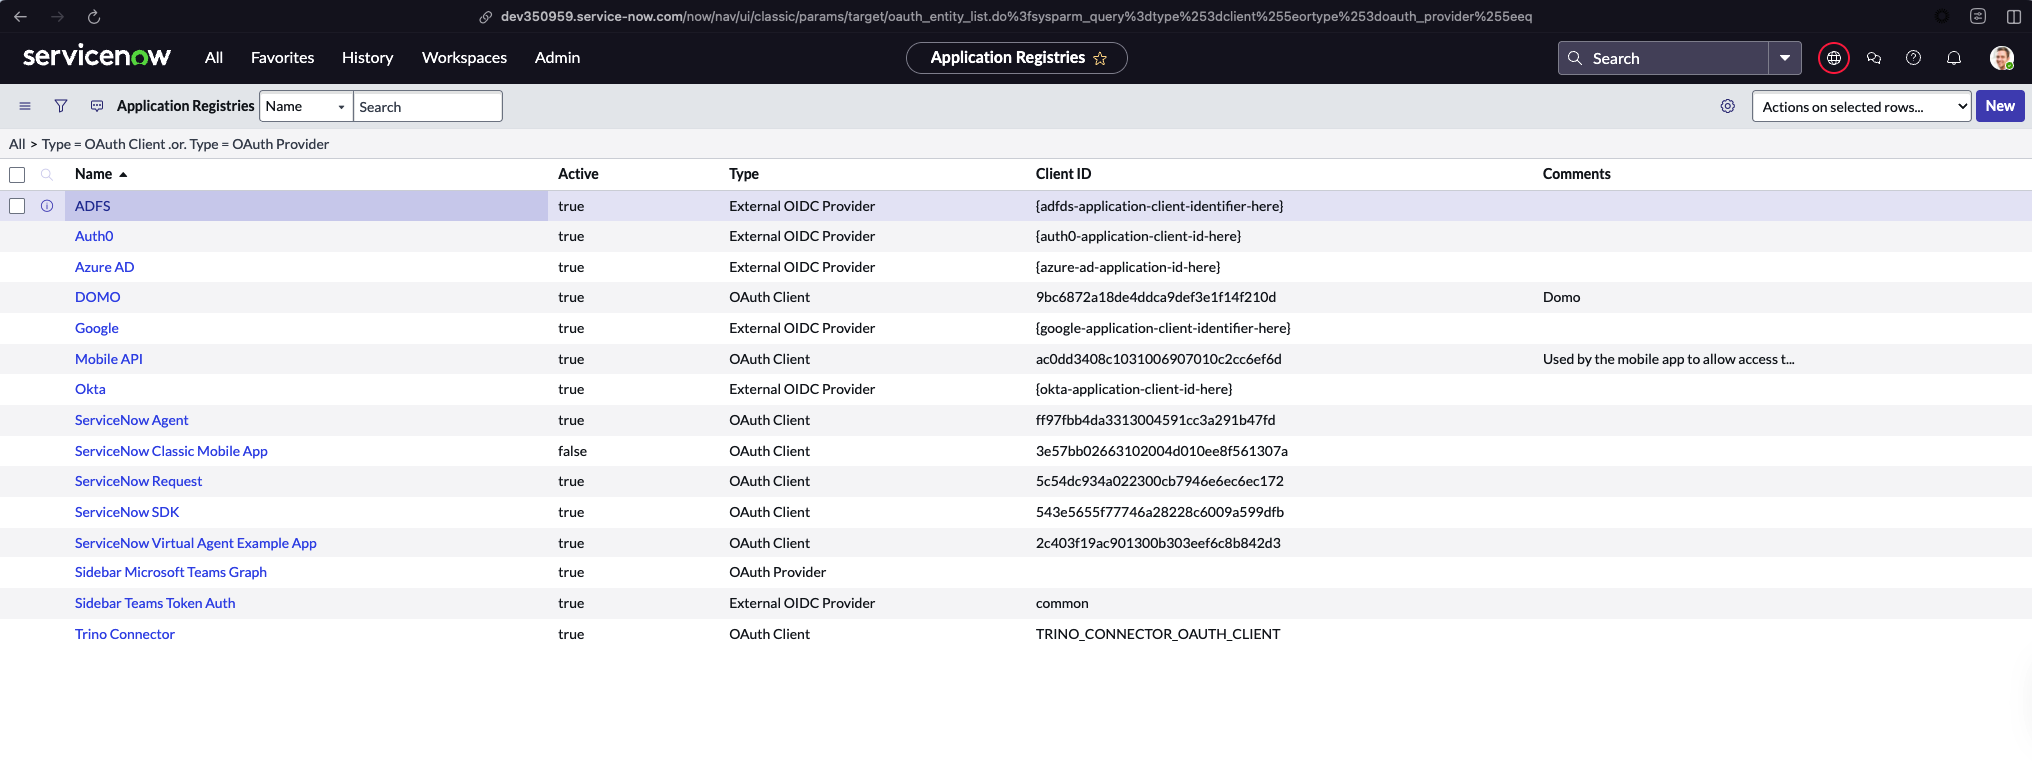
Task: Click the list activity stream icon
Action: pos(97,106)
